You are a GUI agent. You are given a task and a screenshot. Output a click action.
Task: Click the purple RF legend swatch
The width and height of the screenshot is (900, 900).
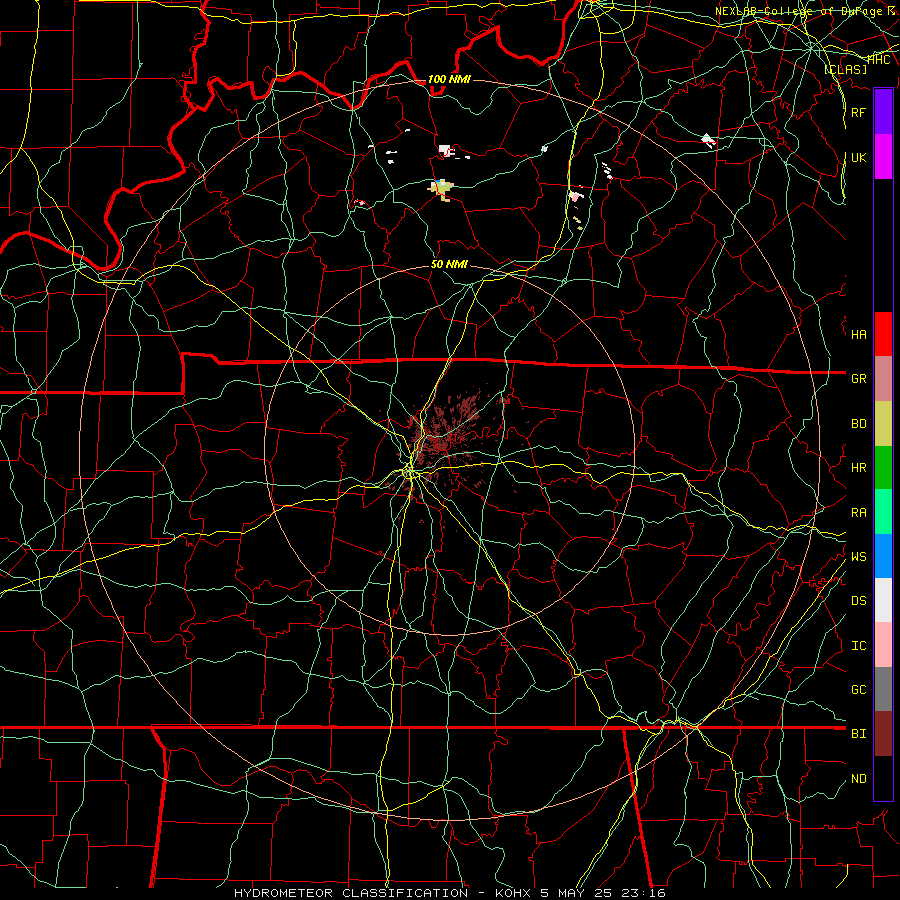click(883, 112)
